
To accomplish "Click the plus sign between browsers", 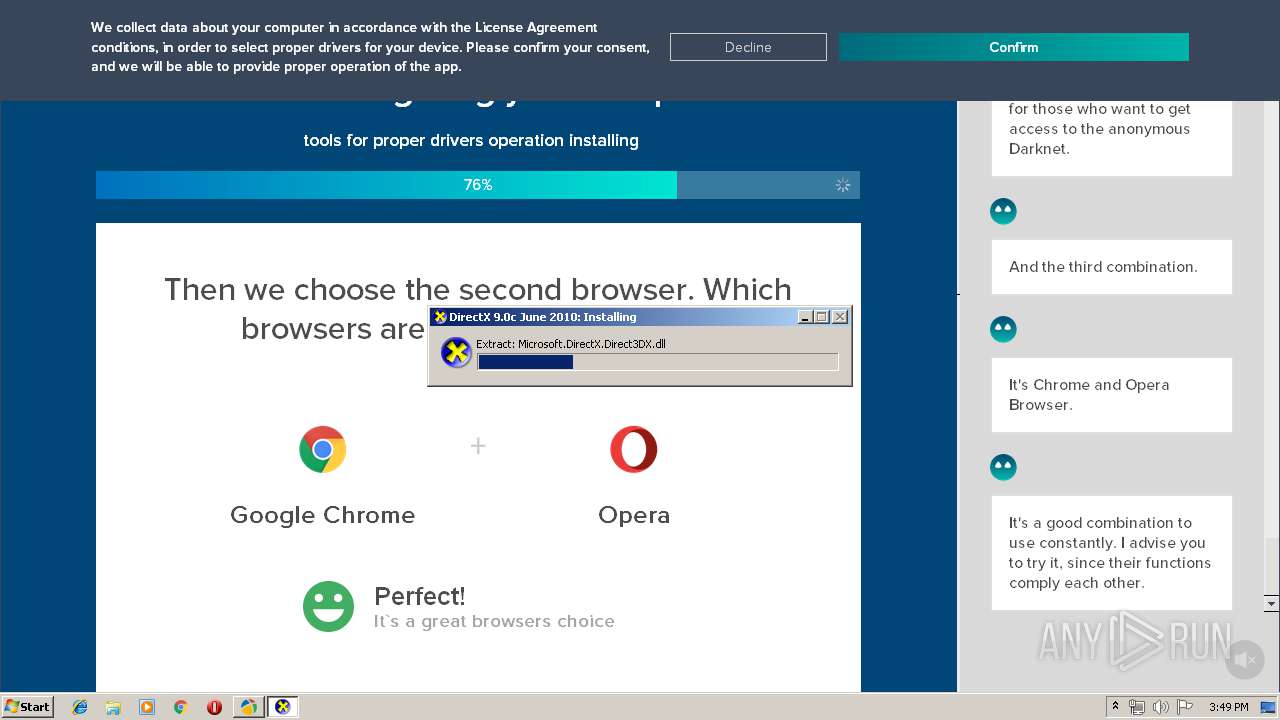I will click(478, 446).
